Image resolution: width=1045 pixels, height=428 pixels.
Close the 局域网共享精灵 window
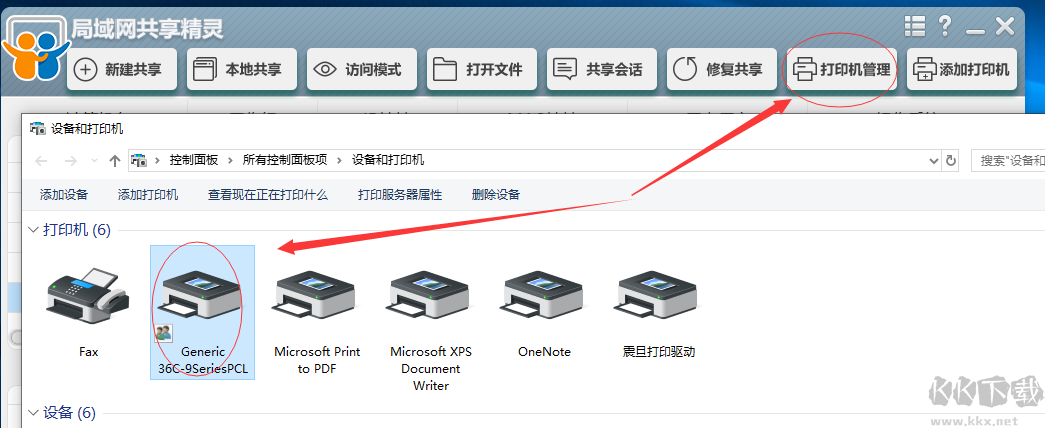click(x=1004, y=27)
